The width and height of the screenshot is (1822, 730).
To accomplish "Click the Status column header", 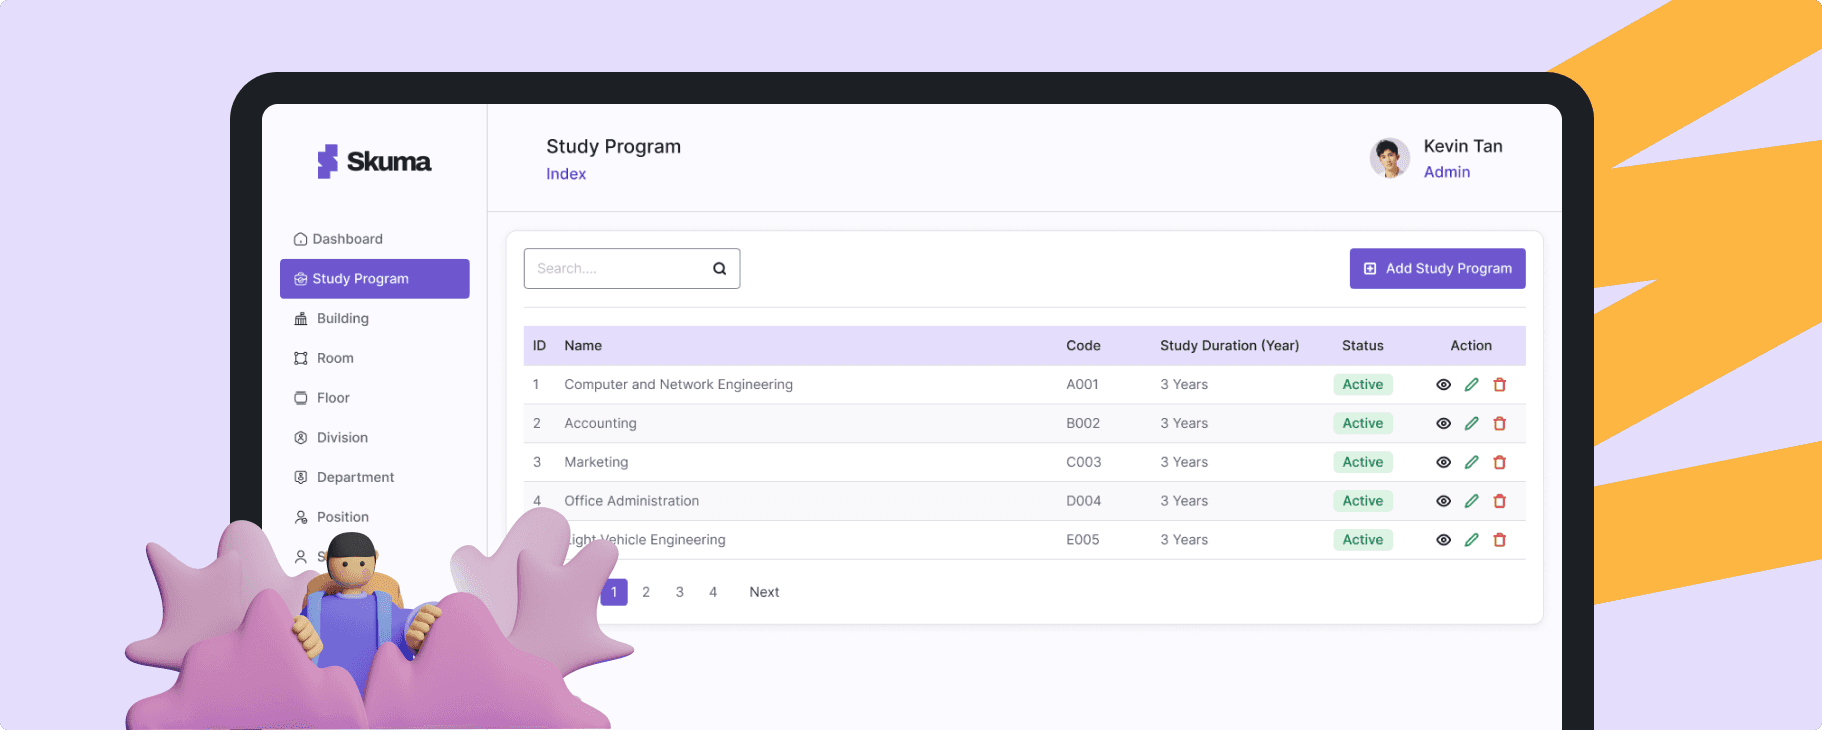I will 1363,346.
